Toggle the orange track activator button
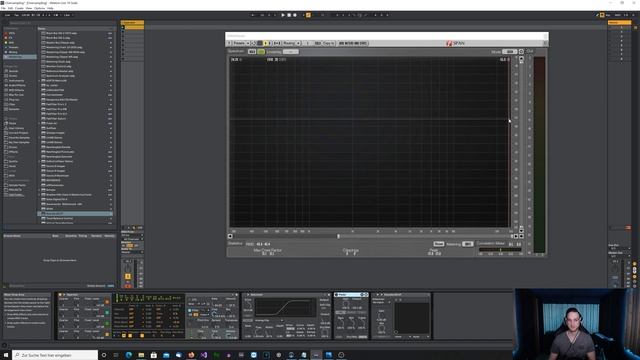Viewport: 640px width, 360px height. point(128,276)
